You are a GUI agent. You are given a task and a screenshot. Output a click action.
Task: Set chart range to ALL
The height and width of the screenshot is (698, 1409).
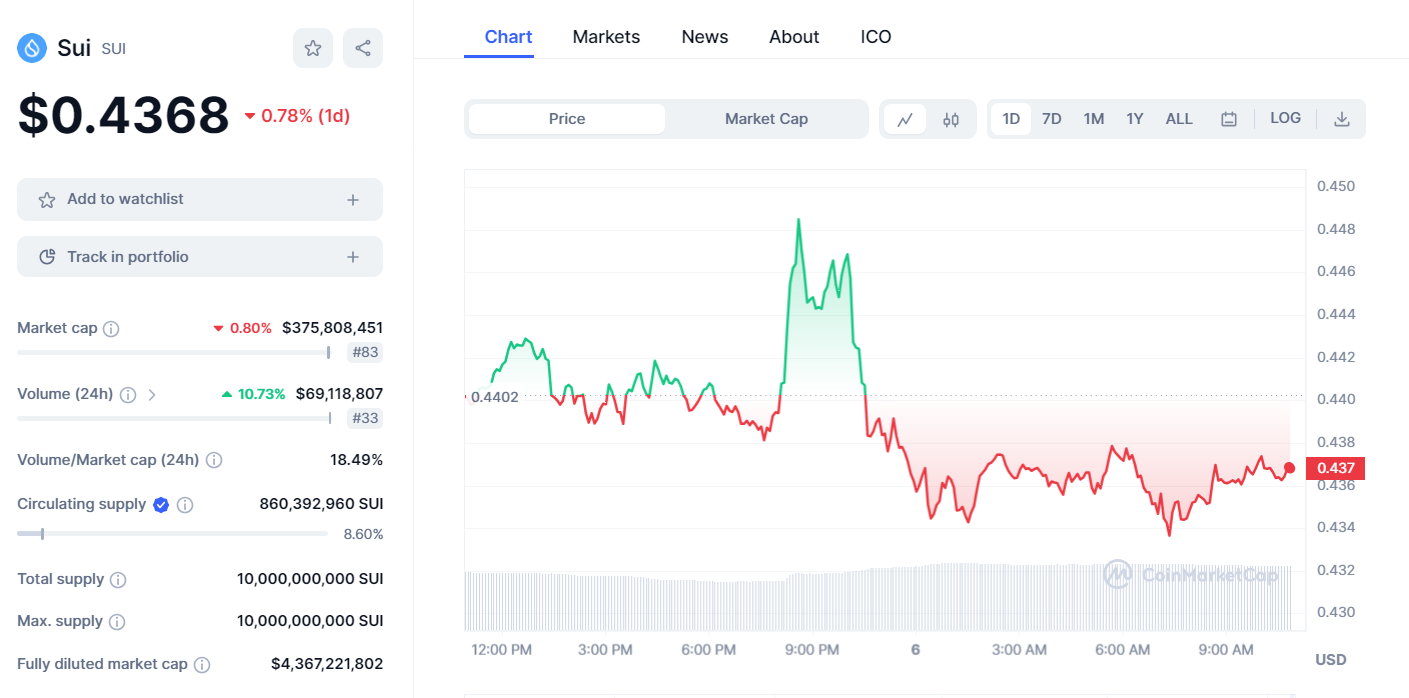(x=1179, y=119)
